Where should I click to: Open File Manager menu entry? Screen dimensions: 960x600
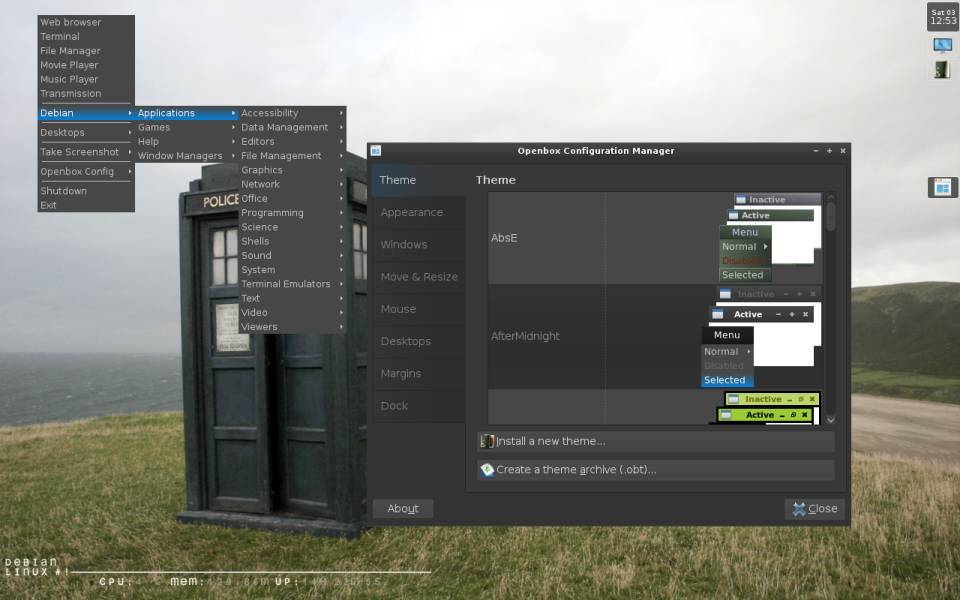pos(86,51)
